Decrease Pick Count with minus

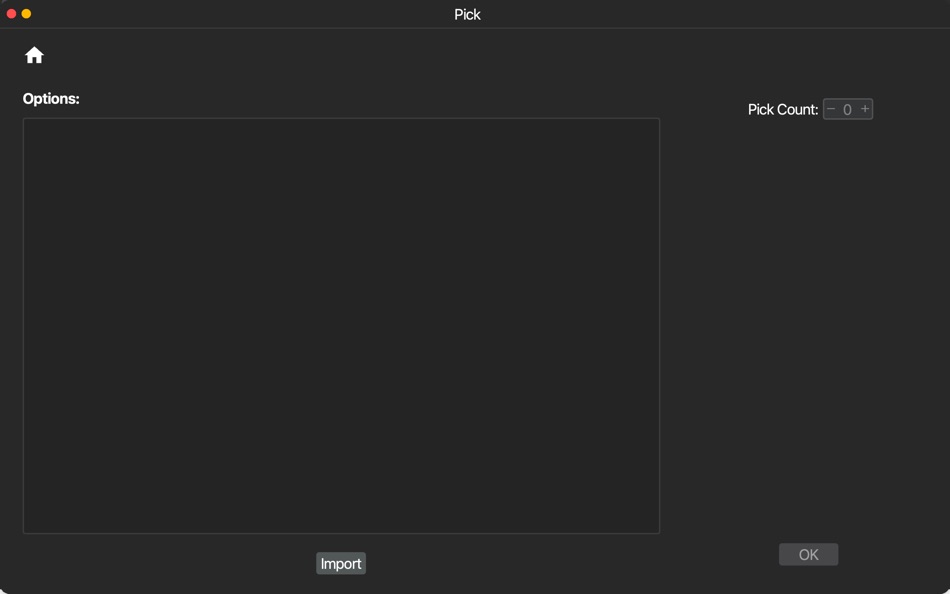click(831, 109)
